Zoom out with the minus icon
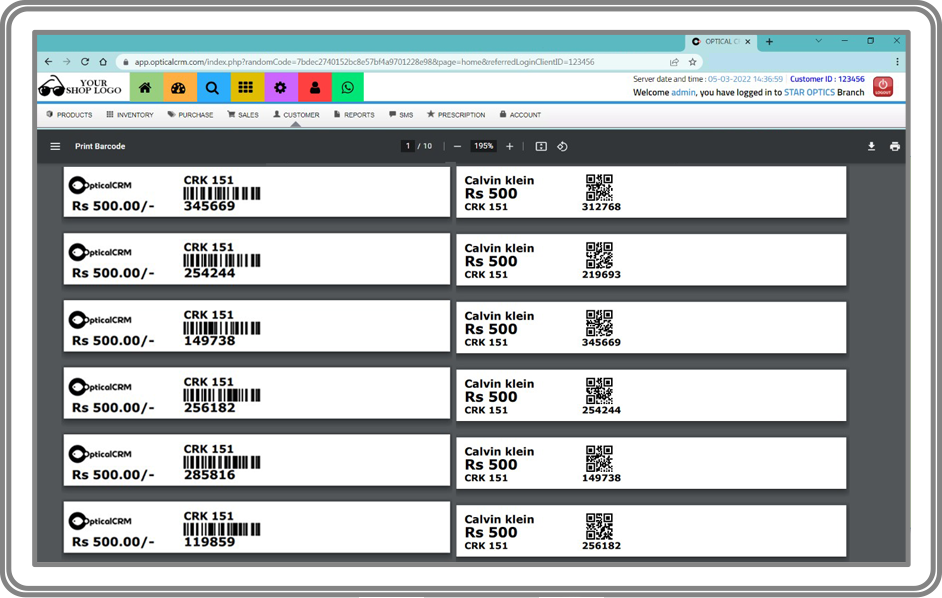942x598 pixels. coord(457,146)
